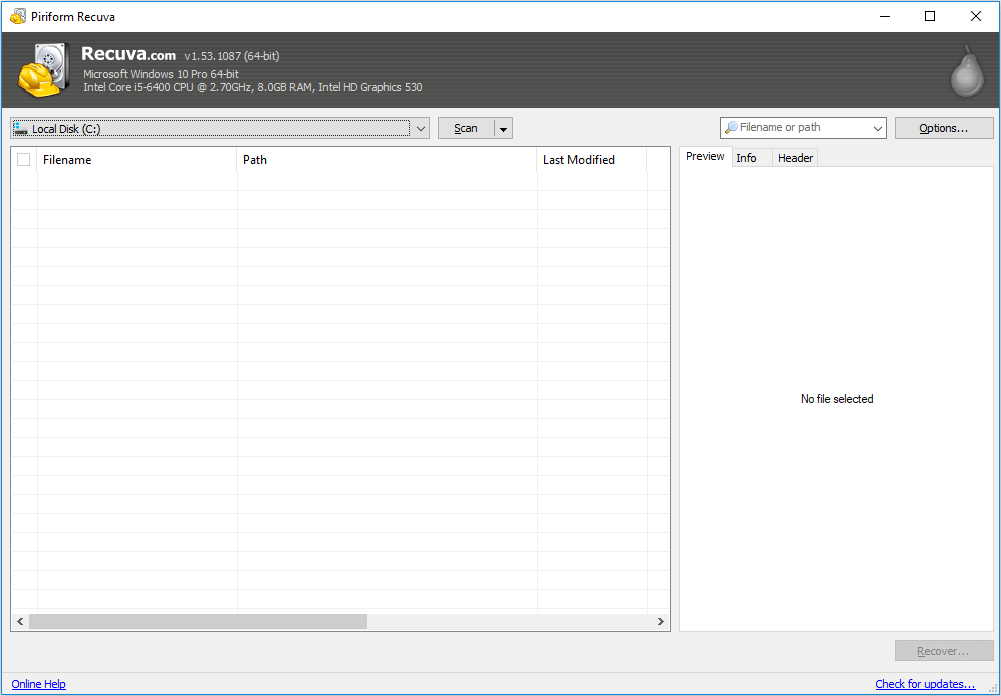Click Check for updates
The image size is (1001, 696).
coord(925,684)
